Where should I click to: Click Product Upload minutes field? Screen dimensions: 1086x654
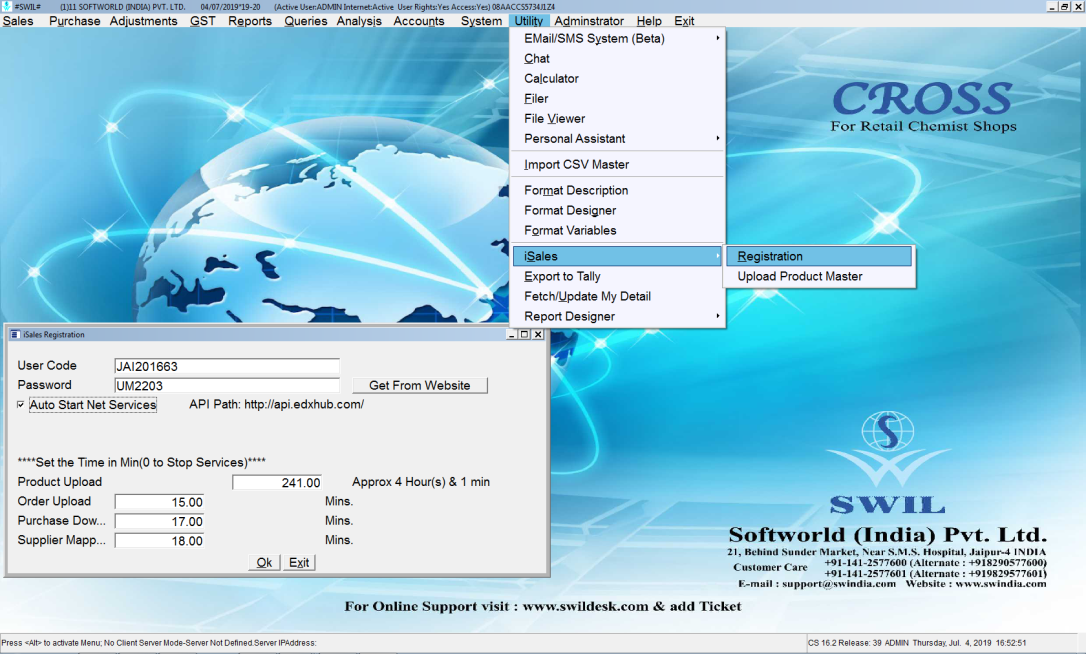click(277, 482)
